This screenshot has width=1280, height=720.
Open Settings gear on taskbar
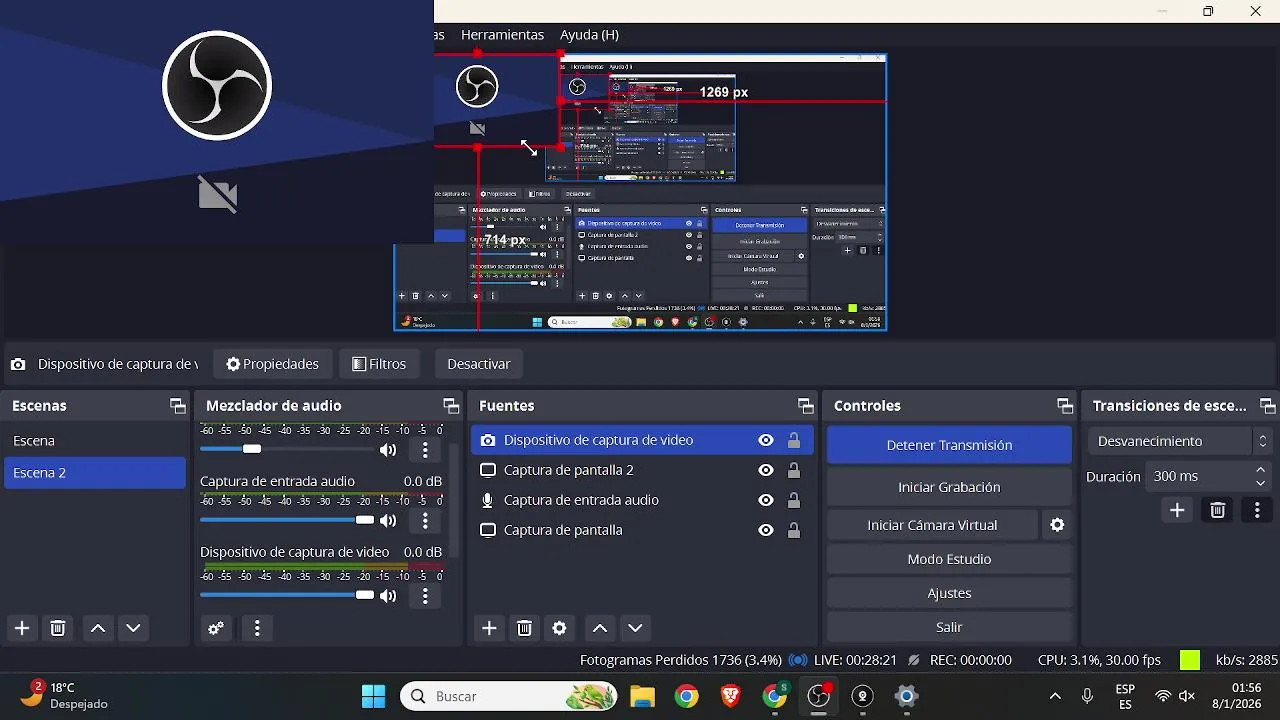[906, 696]
